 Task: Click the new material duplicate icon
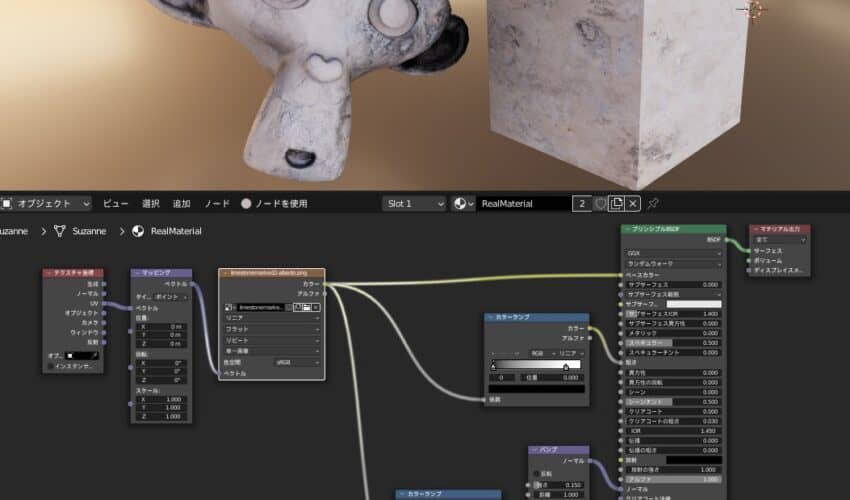tap(616, 204)
